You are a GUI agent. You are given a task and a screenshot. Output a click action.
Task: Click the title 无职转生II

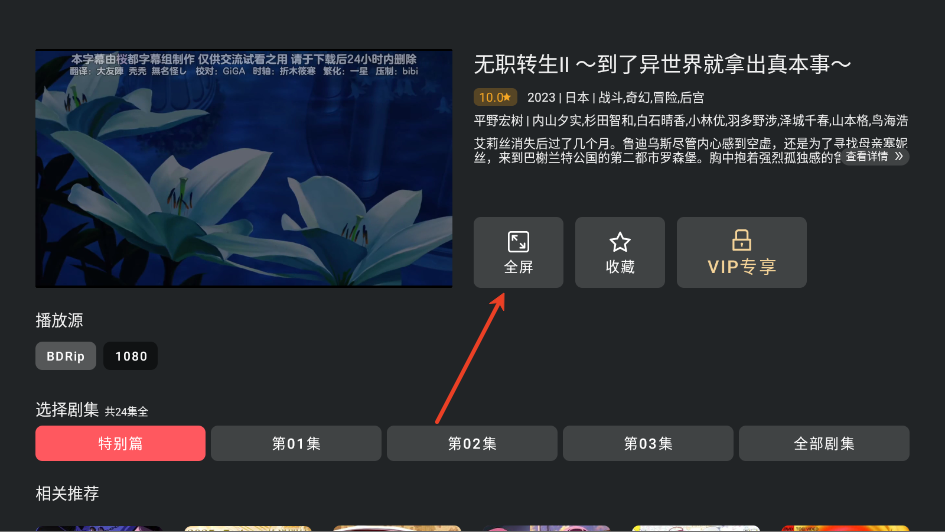point(662,64)
